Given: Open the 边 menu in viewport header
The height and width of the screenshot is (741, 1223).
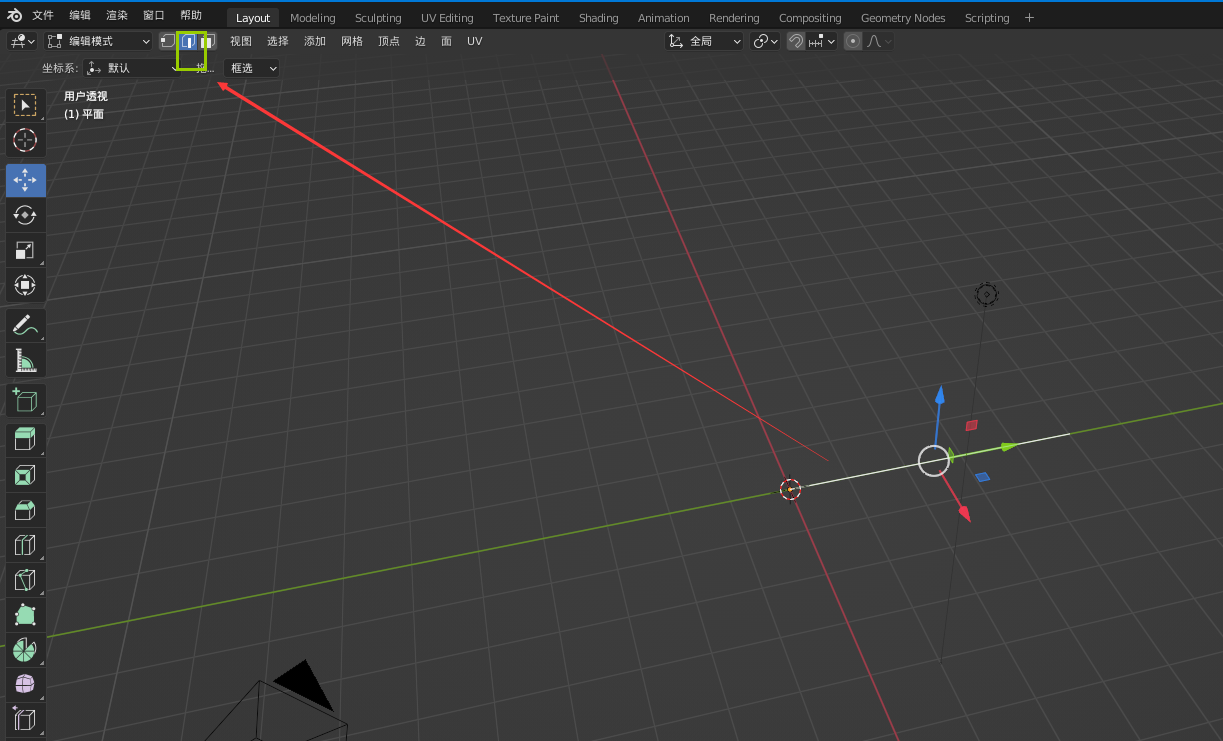Looking at the screenshot, I should 420,41.
